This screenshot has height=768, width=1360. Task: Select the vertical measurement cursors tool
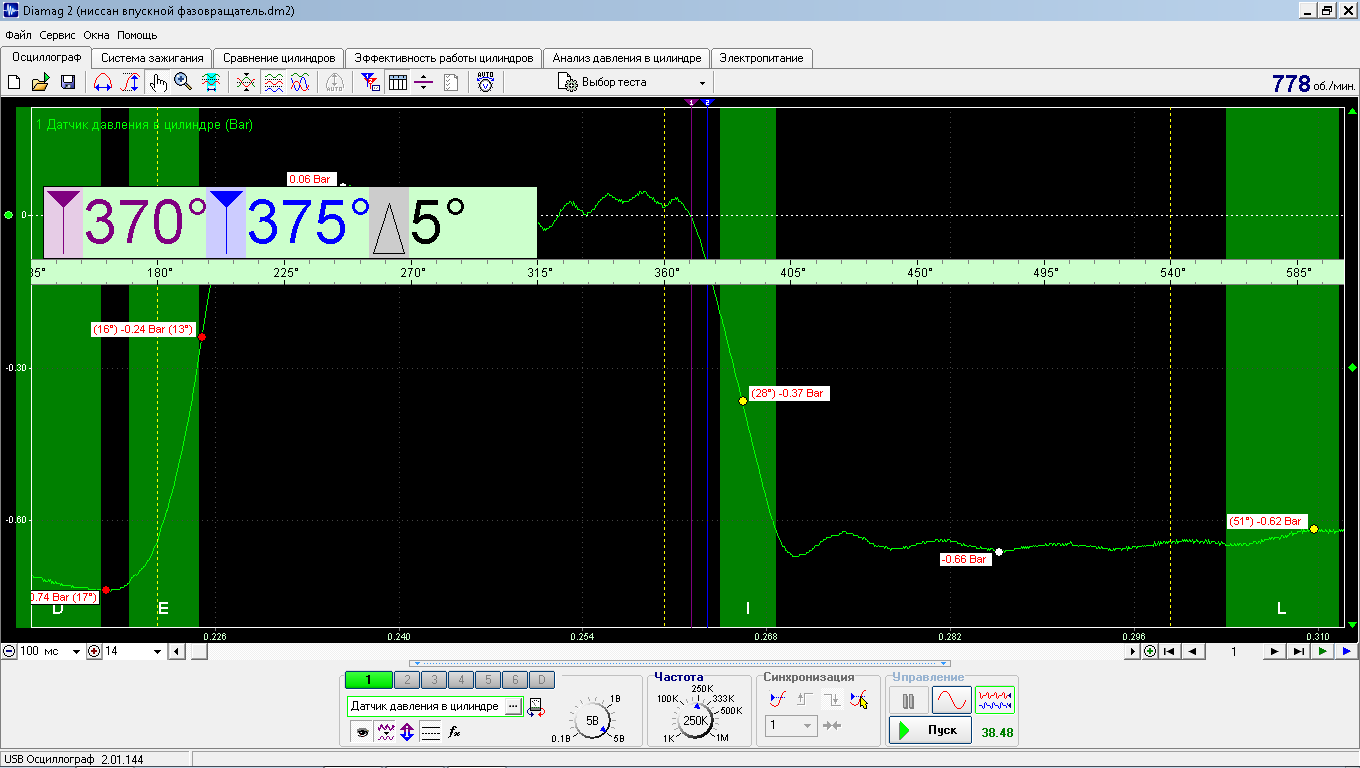[x=130, y=83]
